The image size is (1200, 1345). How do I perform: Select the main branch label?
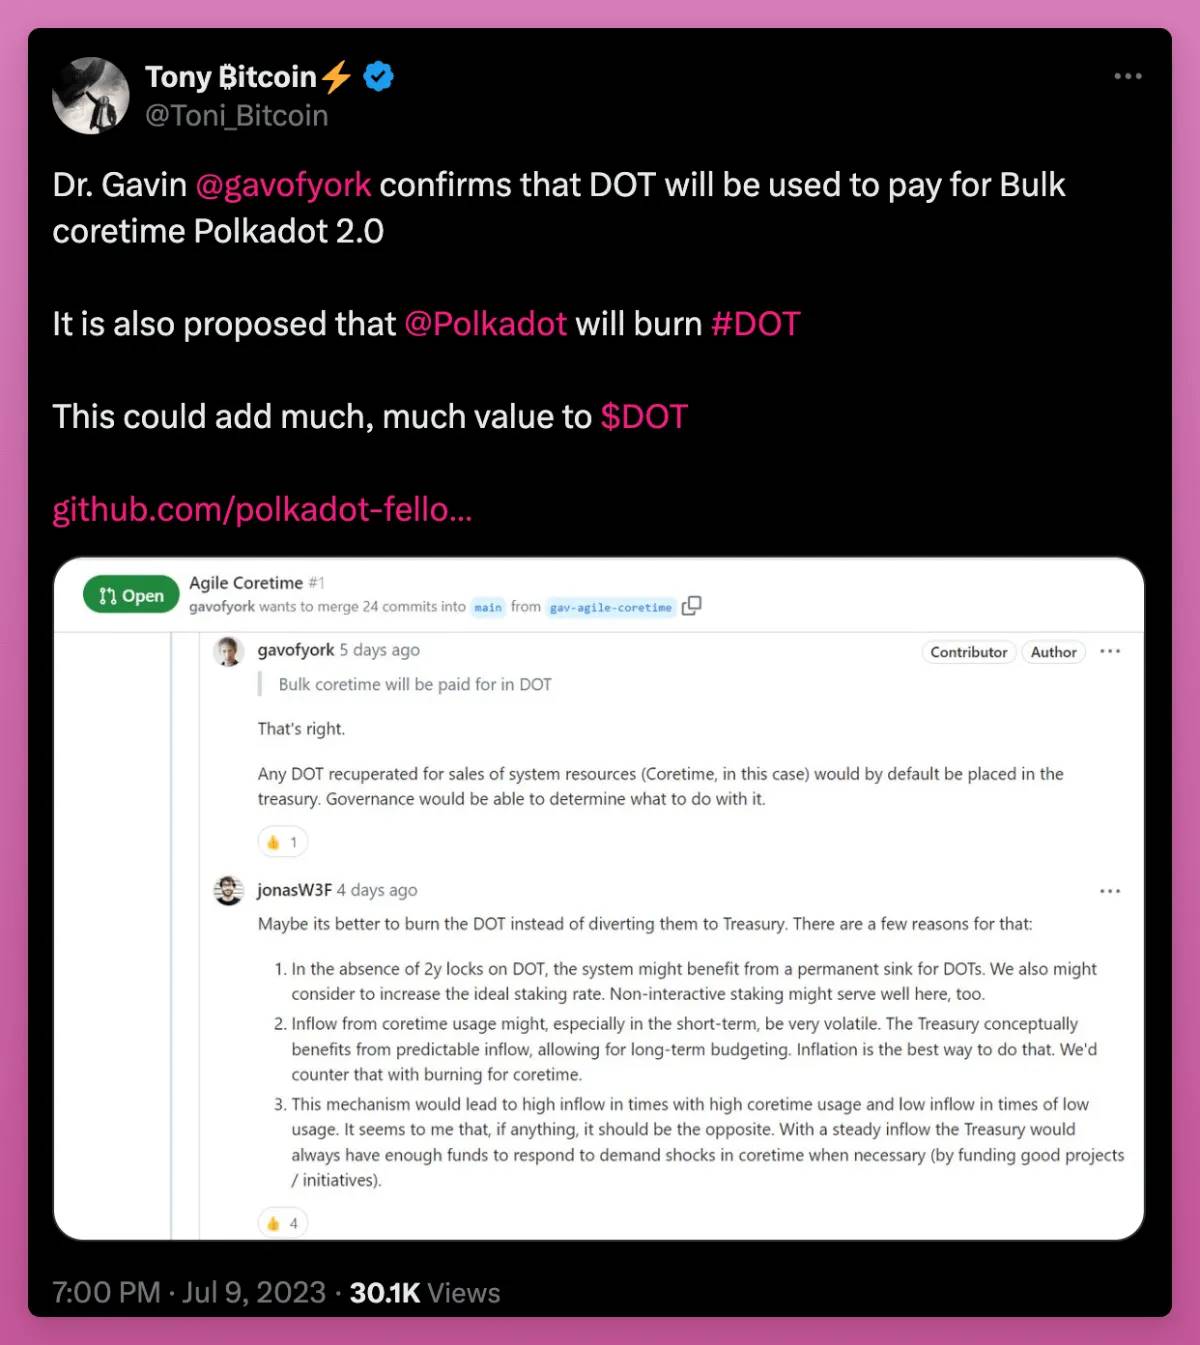pos(488,607)
